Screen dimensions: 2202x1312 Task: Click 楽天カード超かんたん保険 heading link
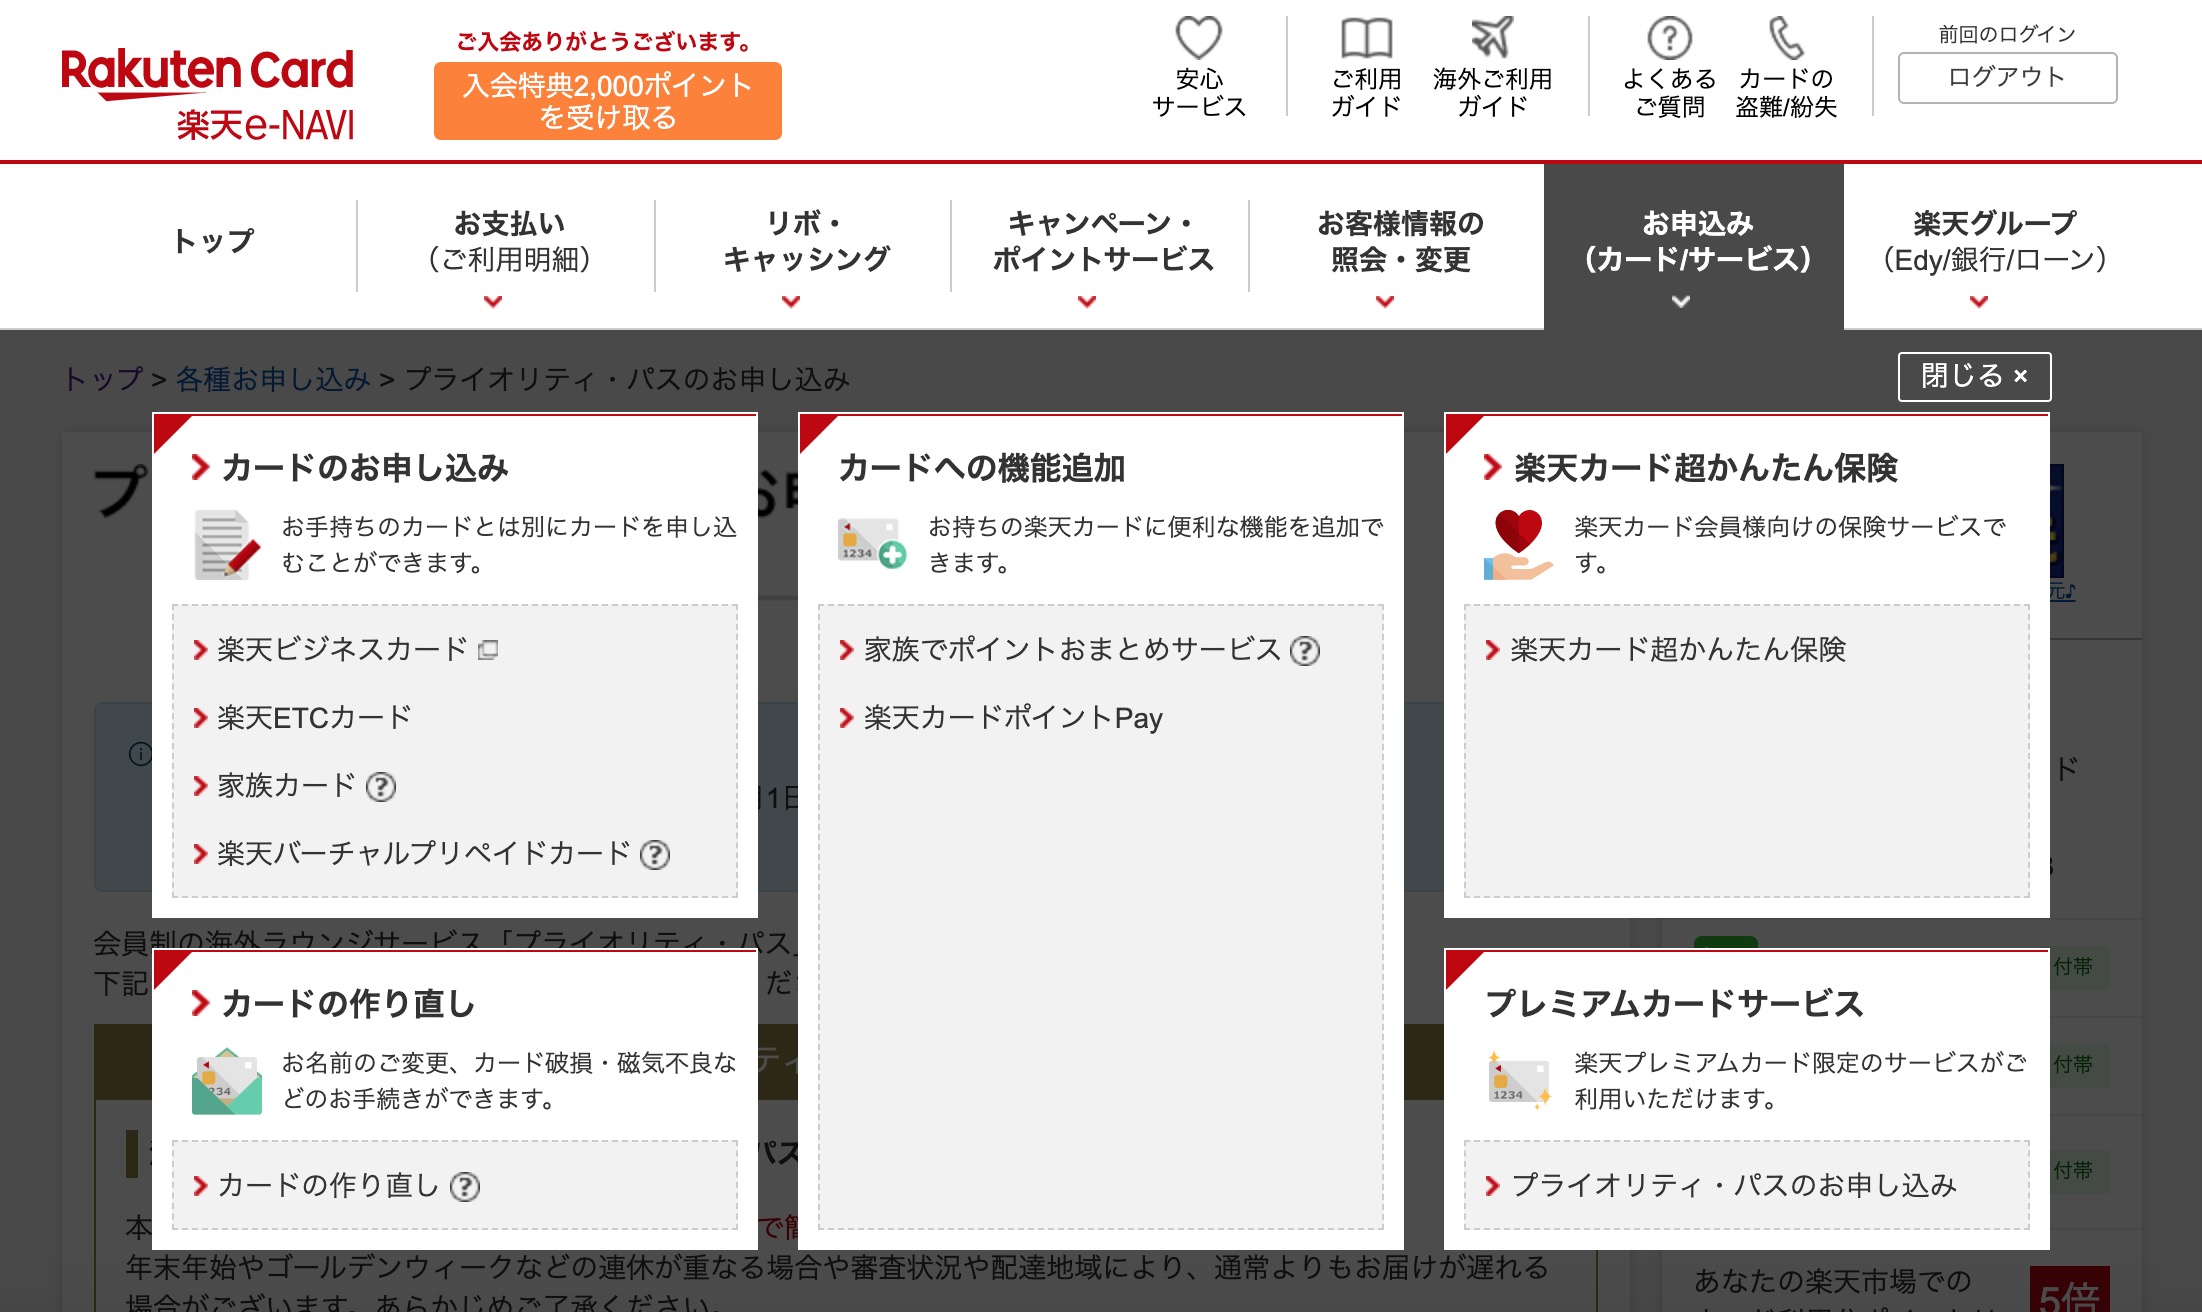(1706, 468)
